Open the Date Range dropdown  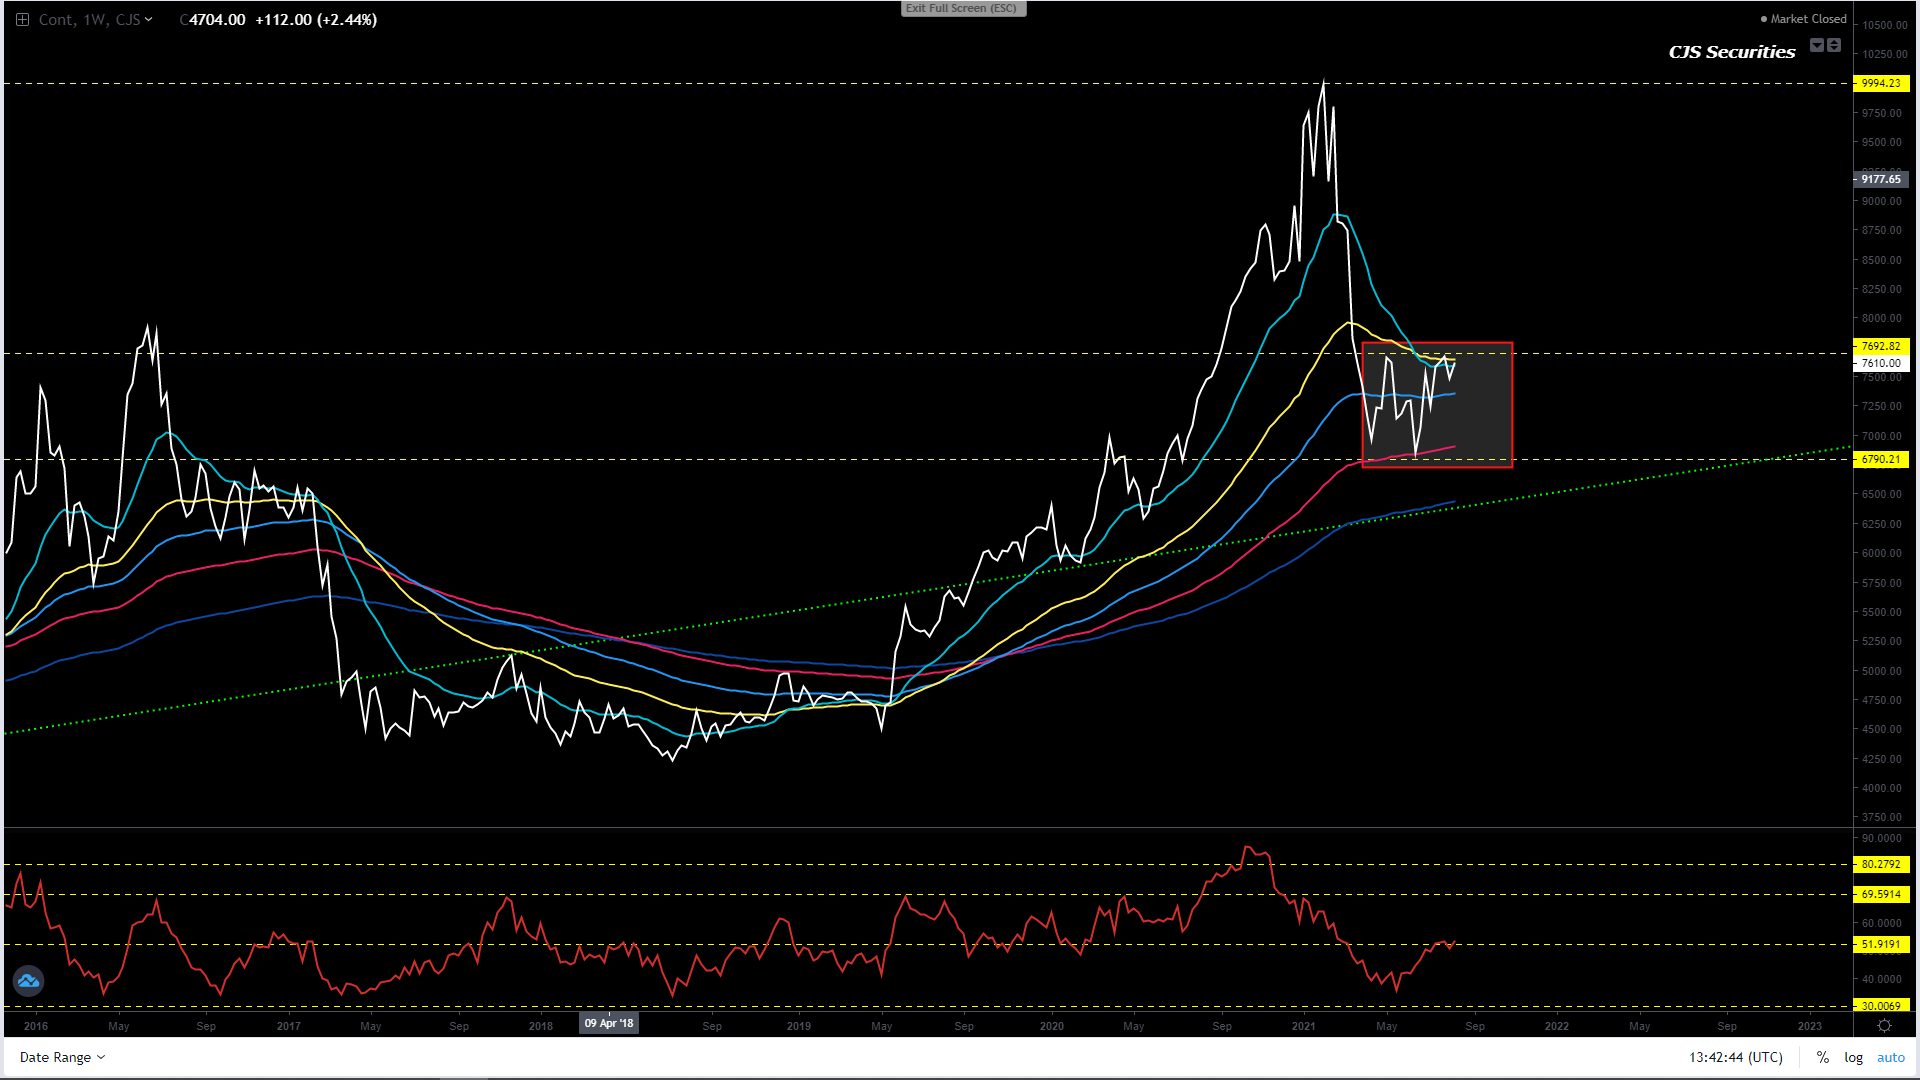(x=62, y=1057)
